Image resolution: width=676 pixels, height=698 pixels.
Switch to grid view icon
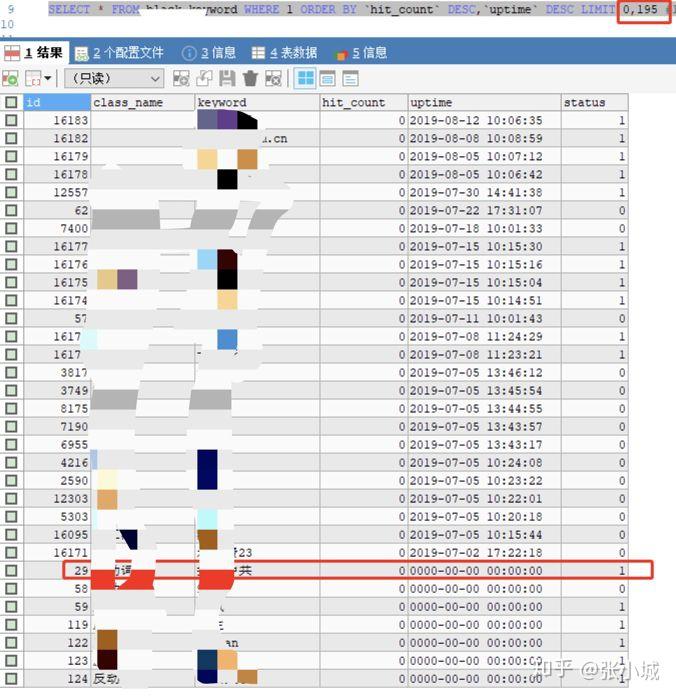coord(305,79)
